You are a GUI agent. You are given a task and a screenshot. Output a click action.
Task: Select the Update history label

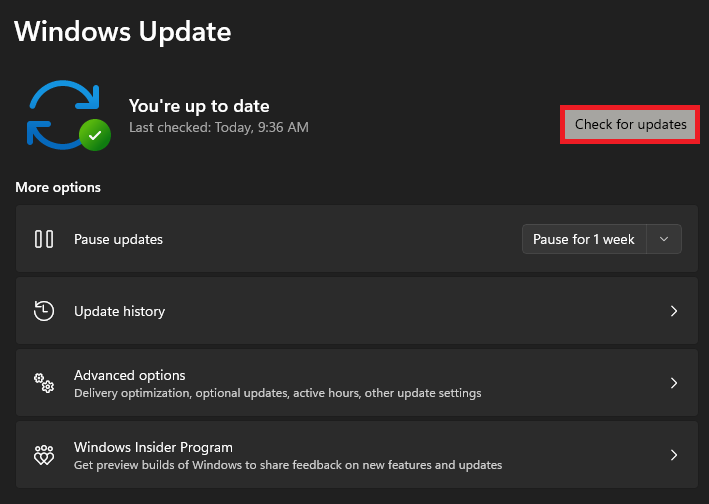pyautogui.click(x=119, y=311)
